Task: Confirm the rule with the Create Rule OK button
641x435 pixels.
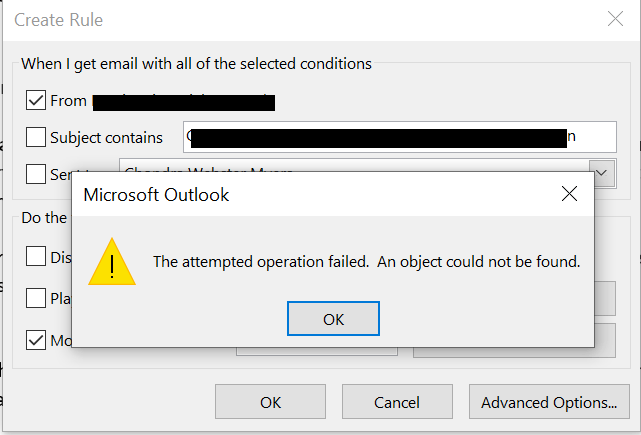Action: click(x=270, y=402)
